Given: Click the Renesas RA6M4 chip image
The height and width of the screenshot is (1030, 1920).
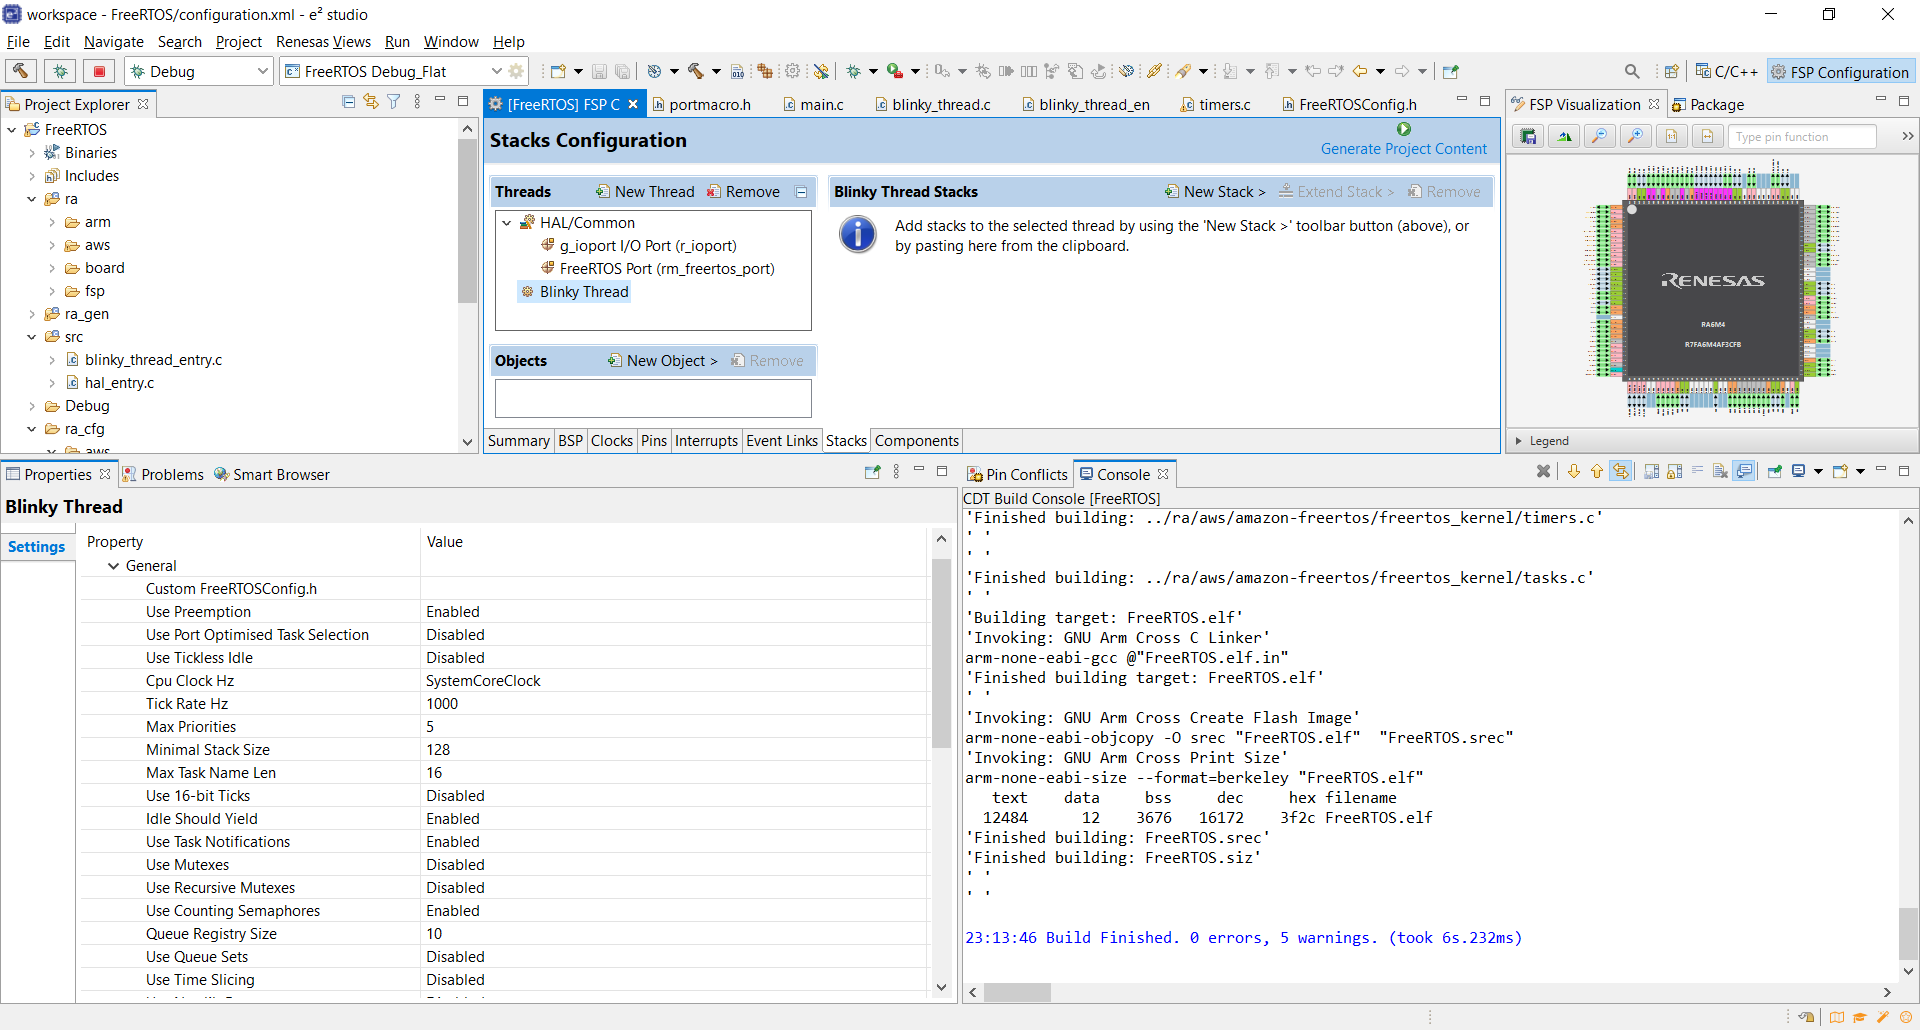Looking at the screenshot, I should 1713,289.
